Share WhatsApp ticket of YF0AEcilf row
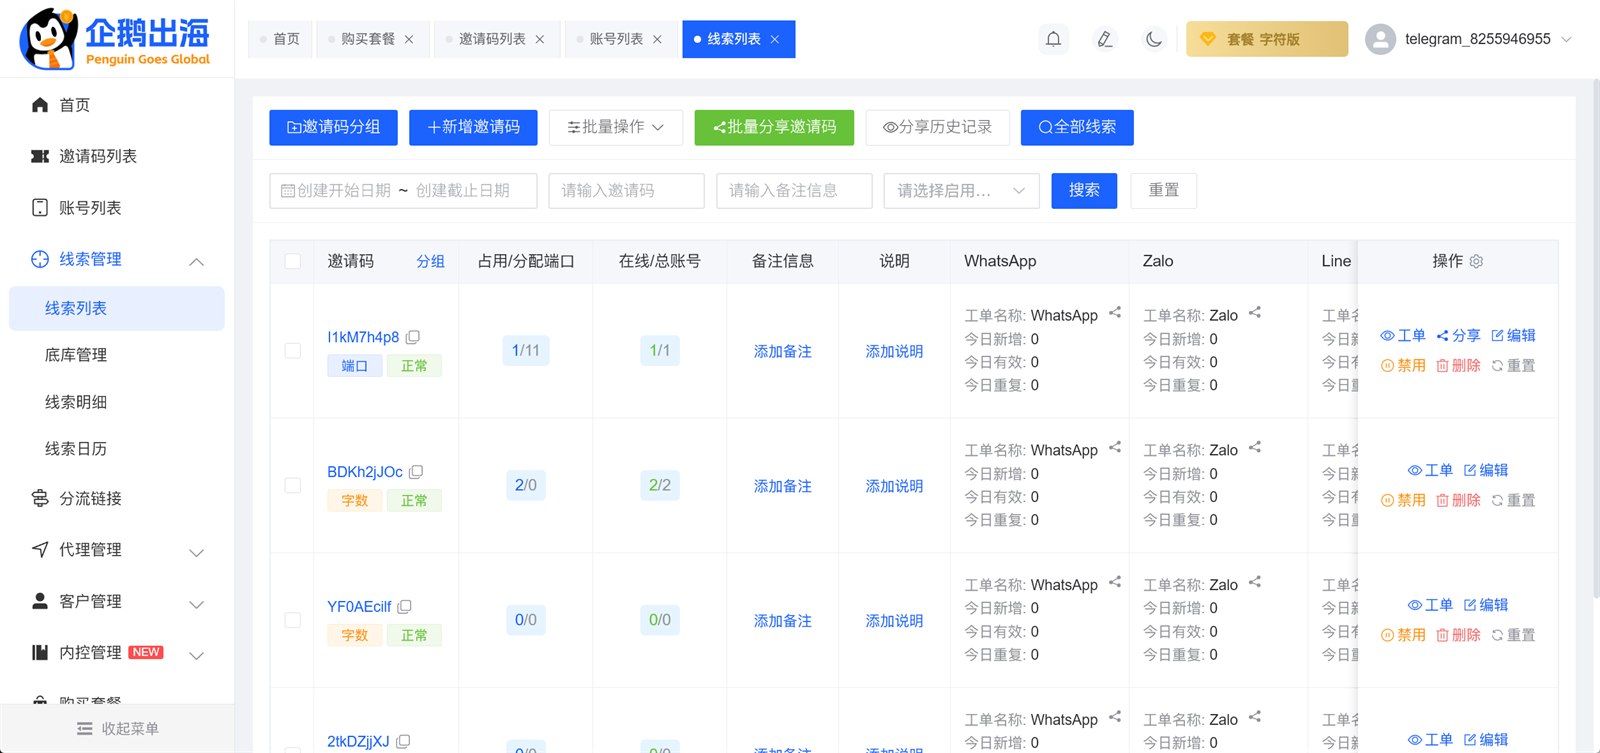 pos(1115,582)
